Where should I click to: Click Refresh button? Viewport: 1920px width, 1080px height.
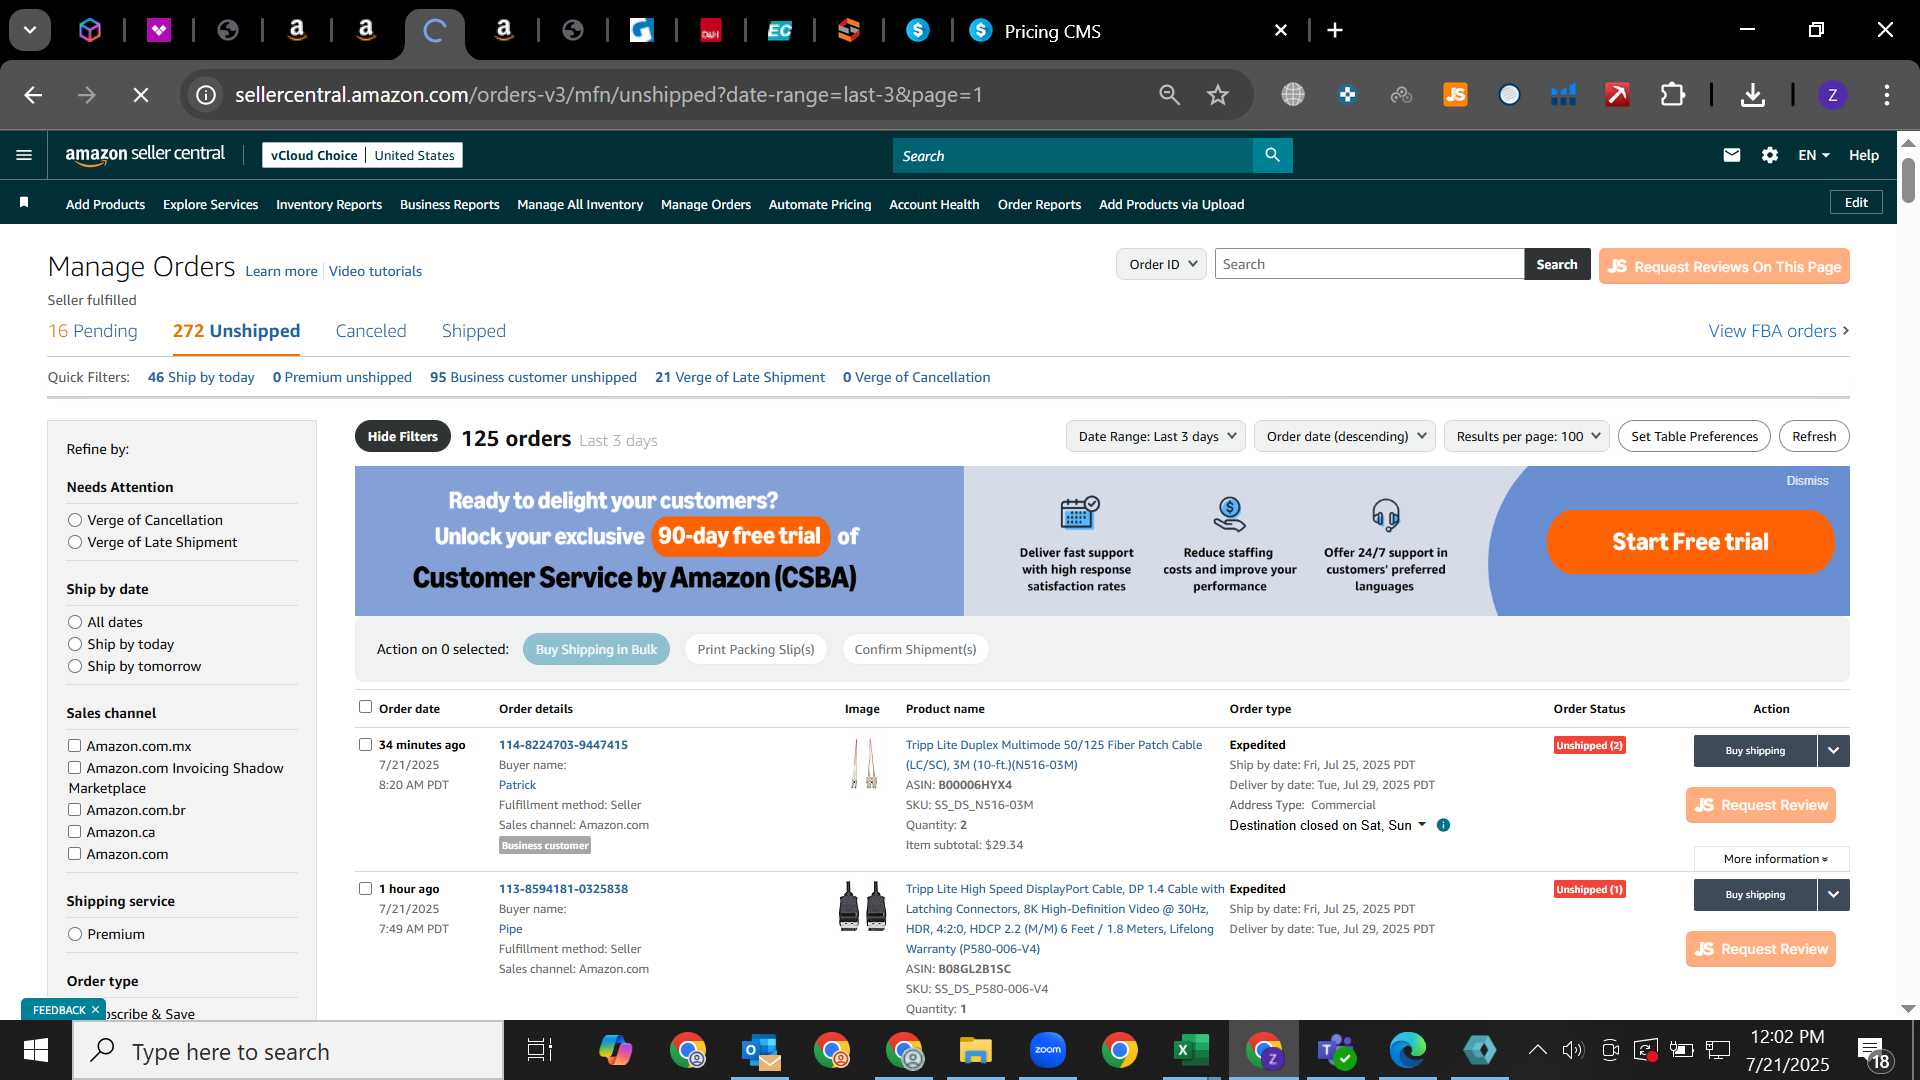[x=1814, y=436]
